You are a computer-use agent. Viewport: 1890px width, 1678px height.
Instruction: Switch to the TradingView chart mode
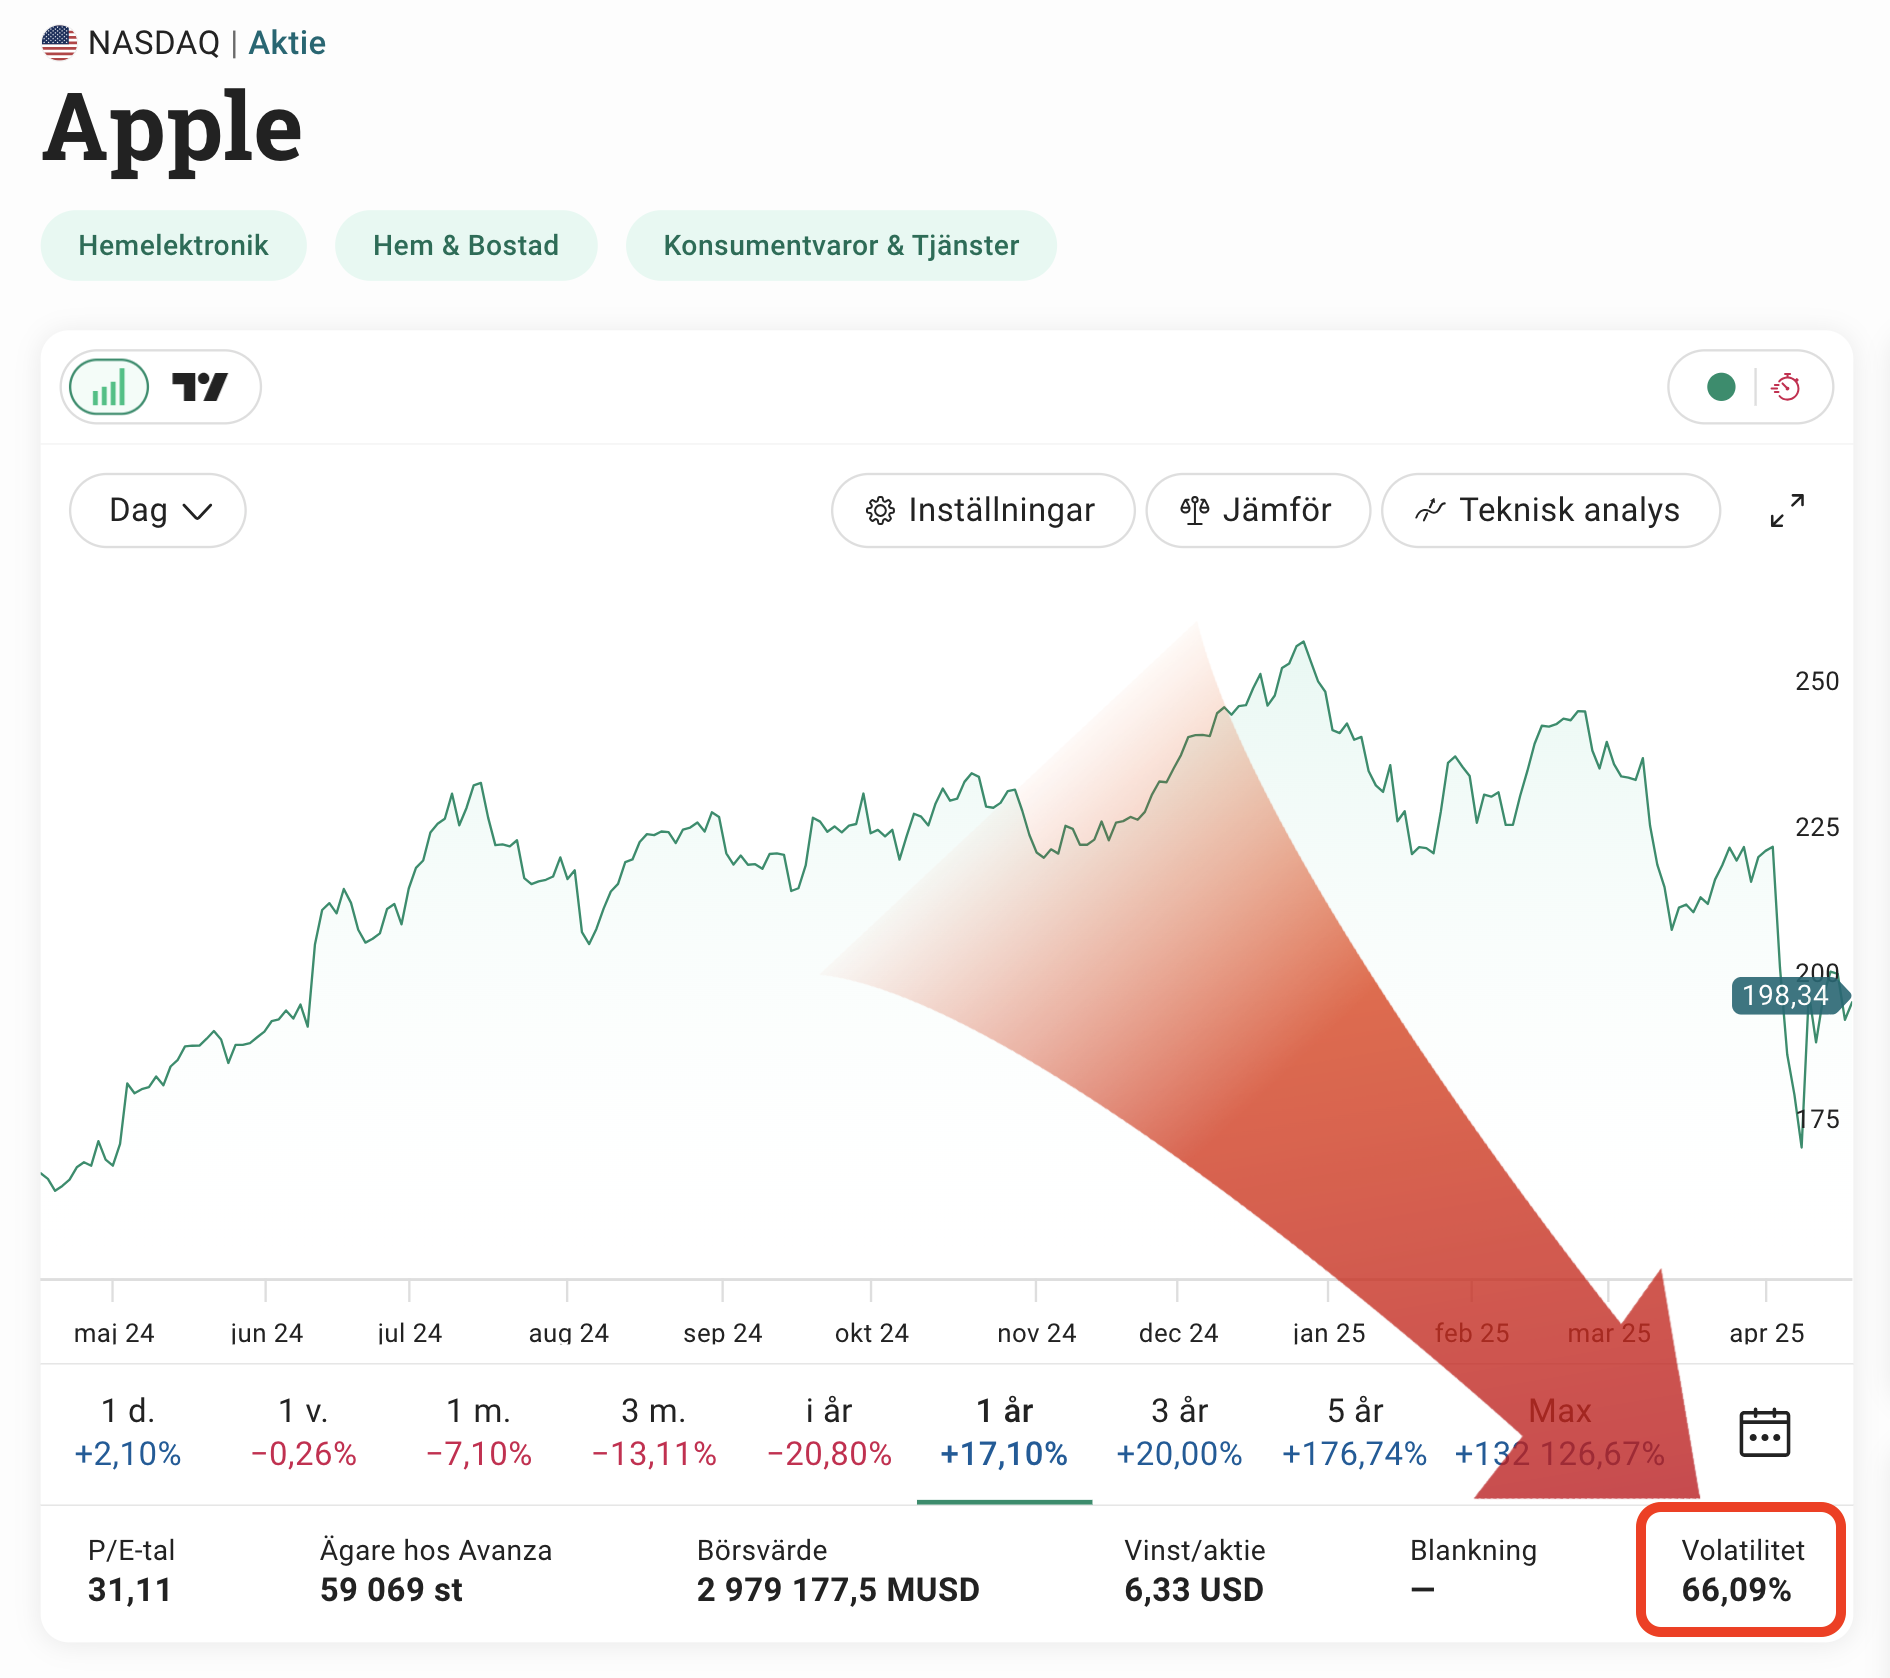pyautogui.click(x=200, y=388)
